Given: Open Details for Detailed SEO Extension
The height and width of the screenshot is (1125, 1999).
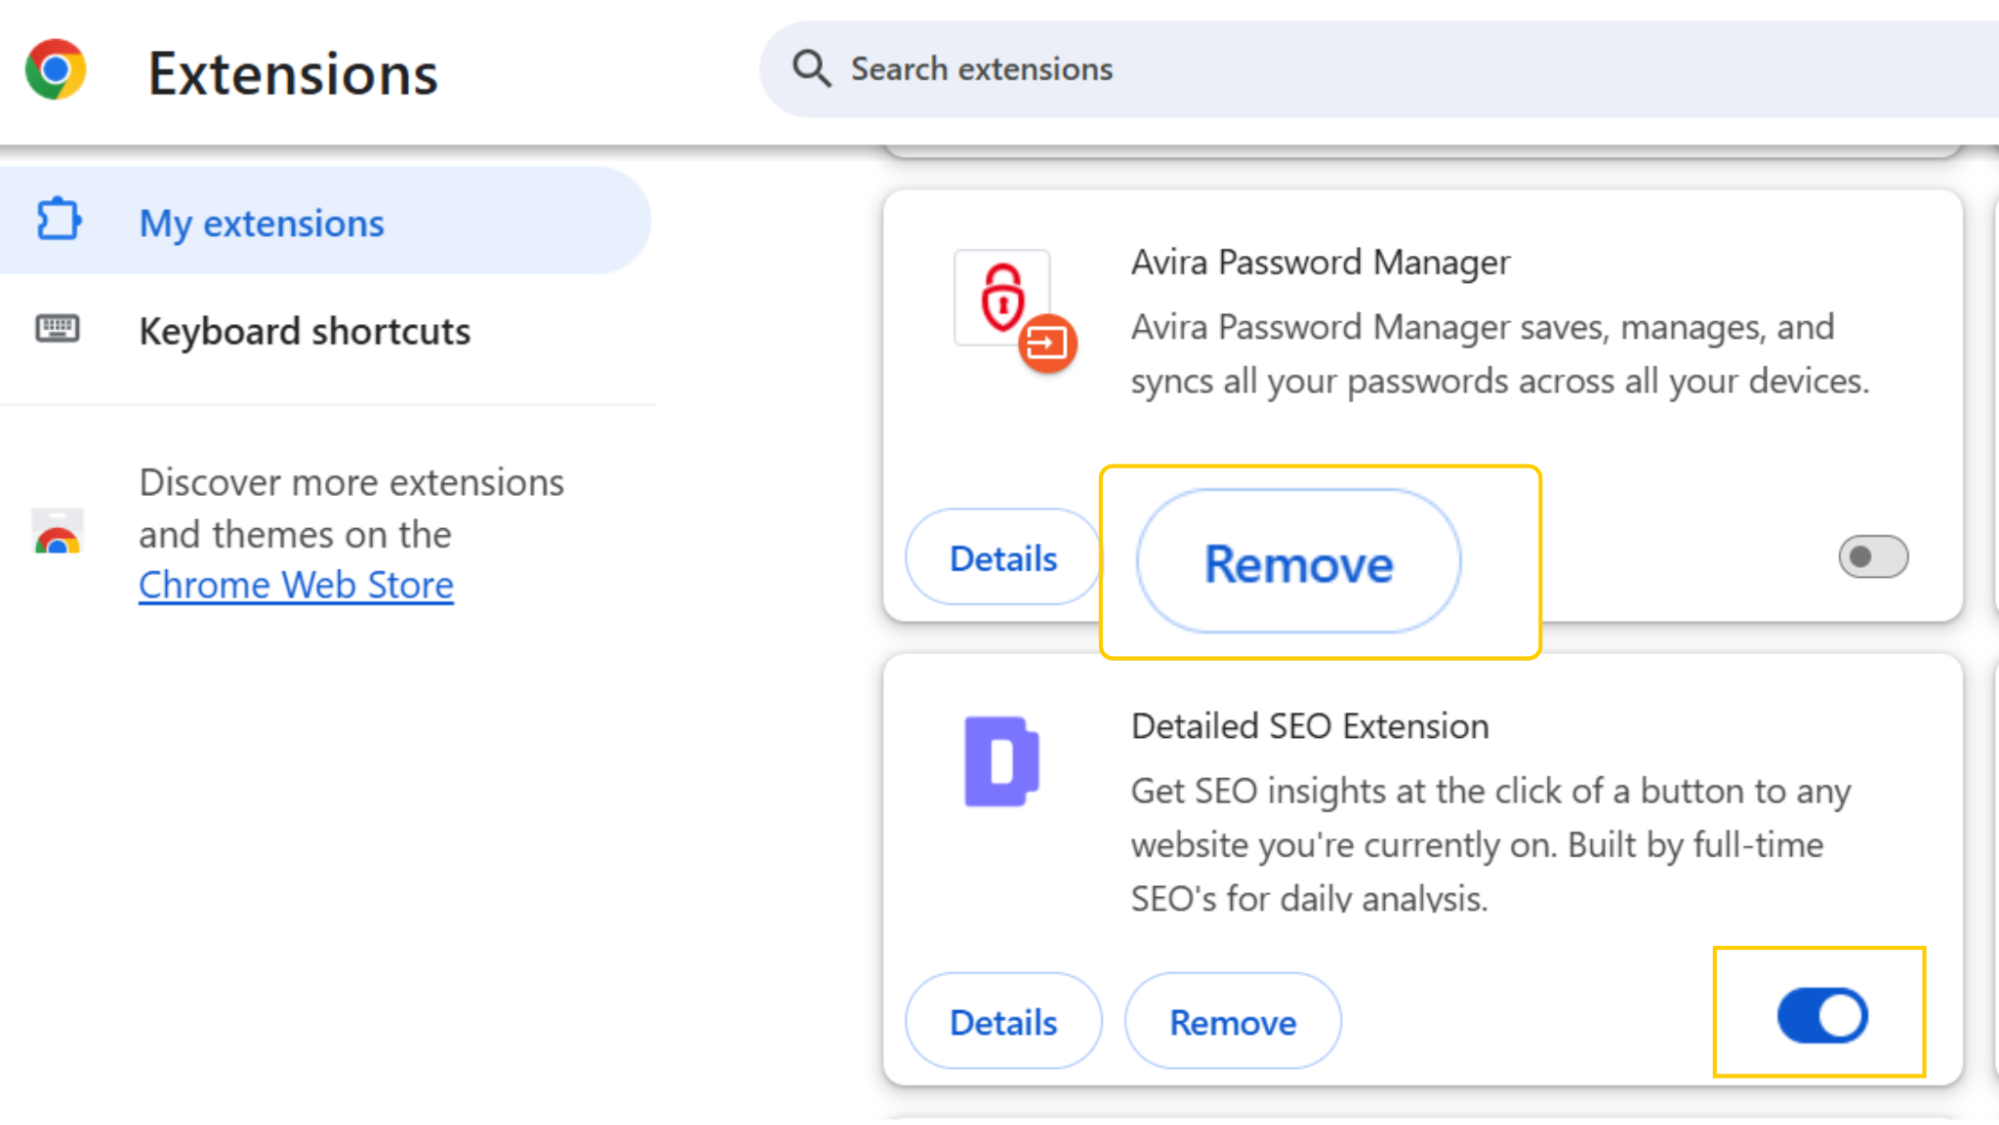Looking at the screenshot, I should [1003, 1021].
